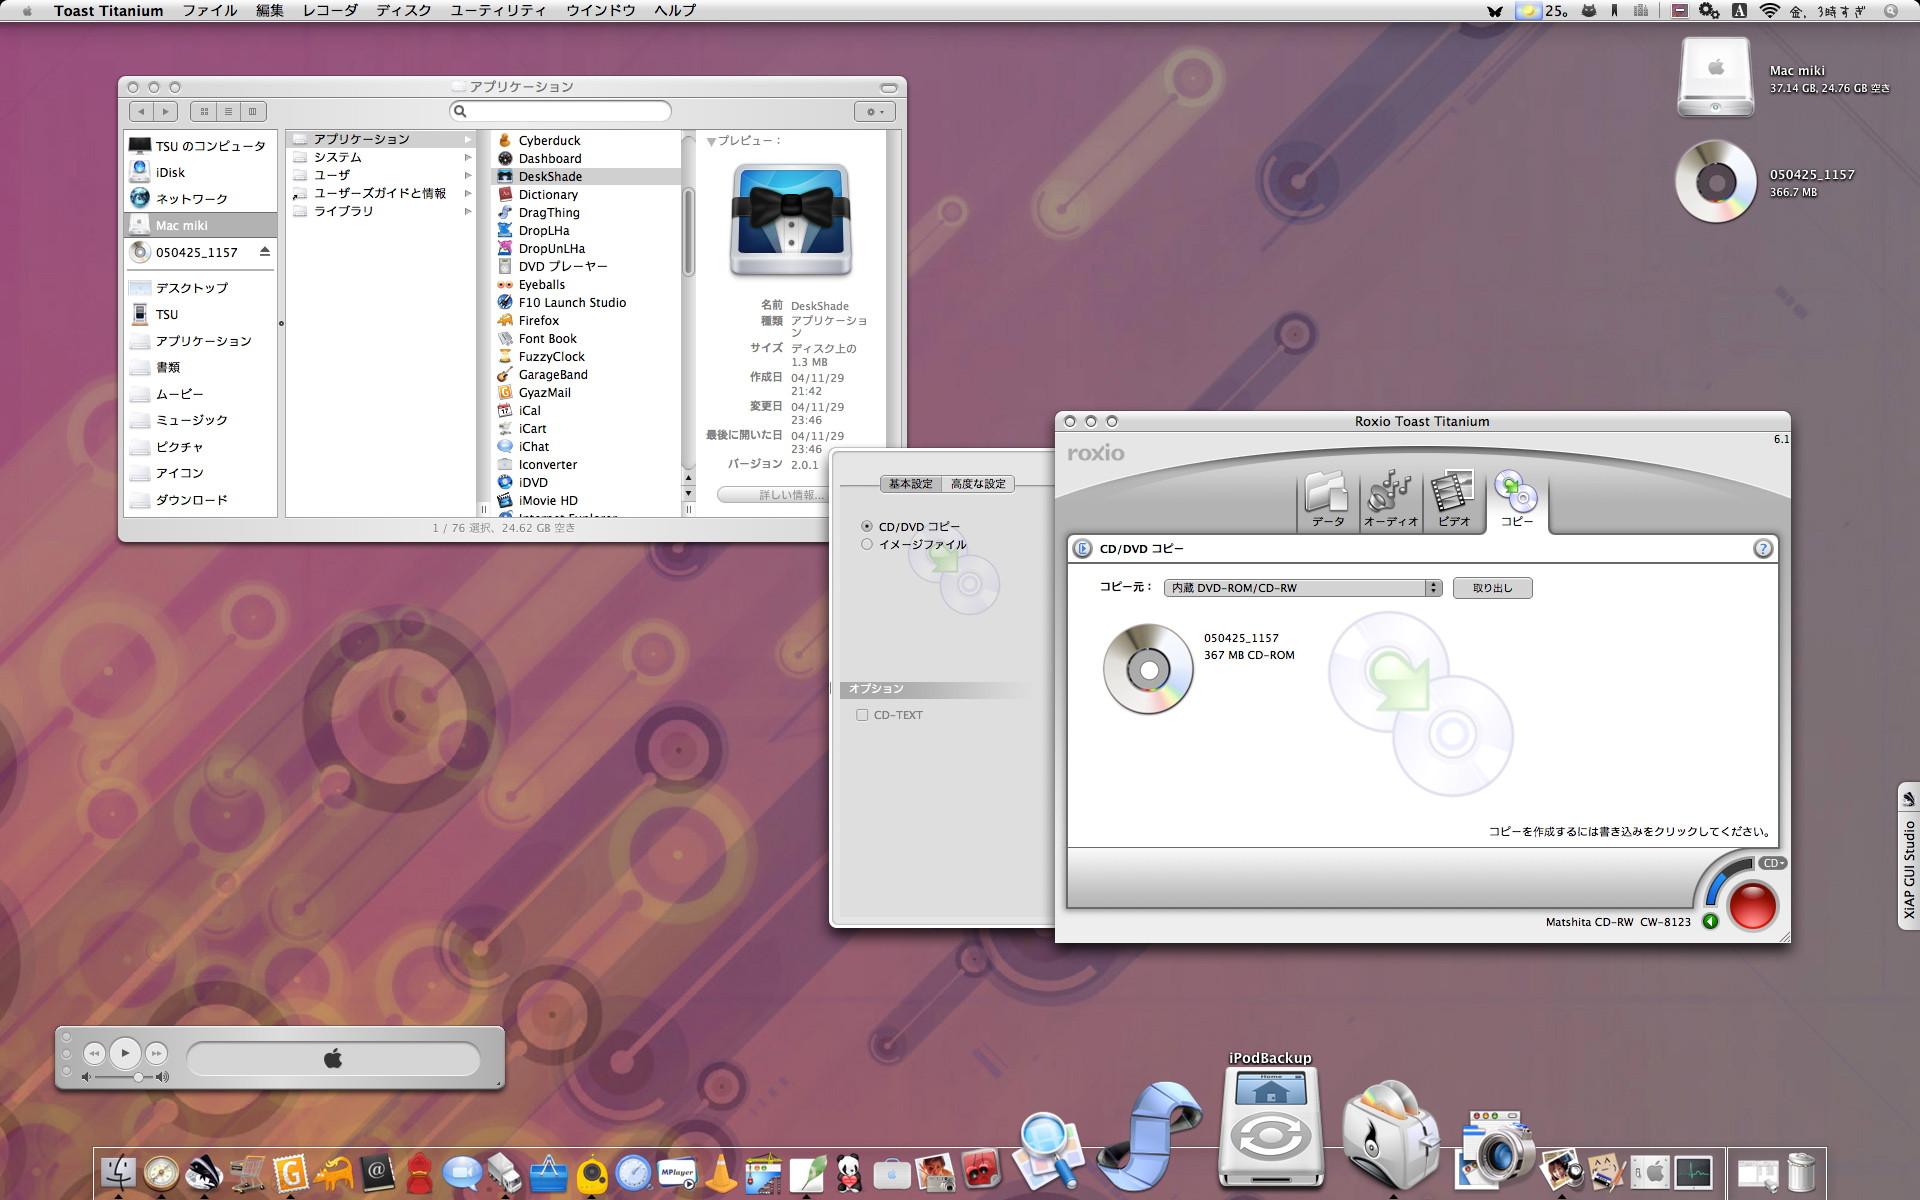Open the CD media type popup in Toast
1920x1200 pixels.
pyautogui.click(x=1773, y=863)
